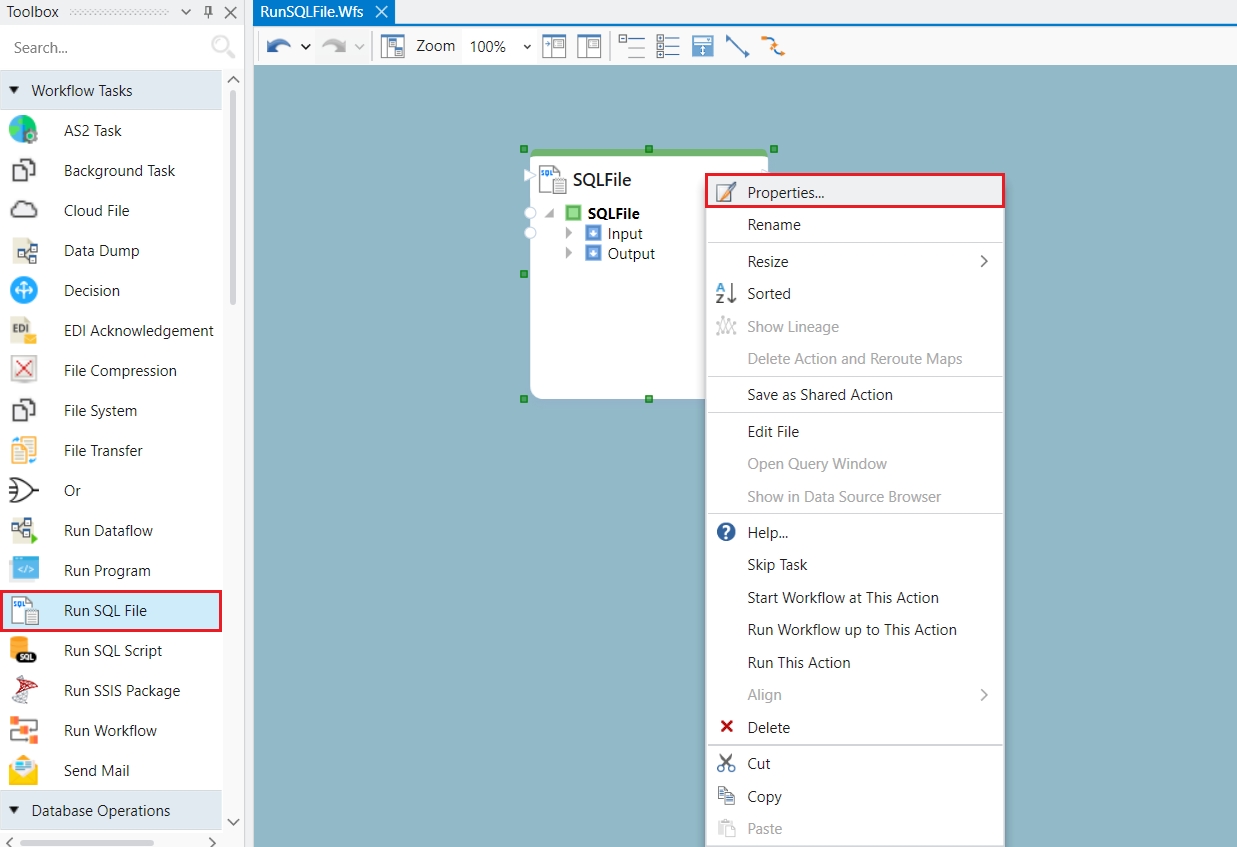
Task: Expand the Output node in SQLFile
Action: (569, 253)
